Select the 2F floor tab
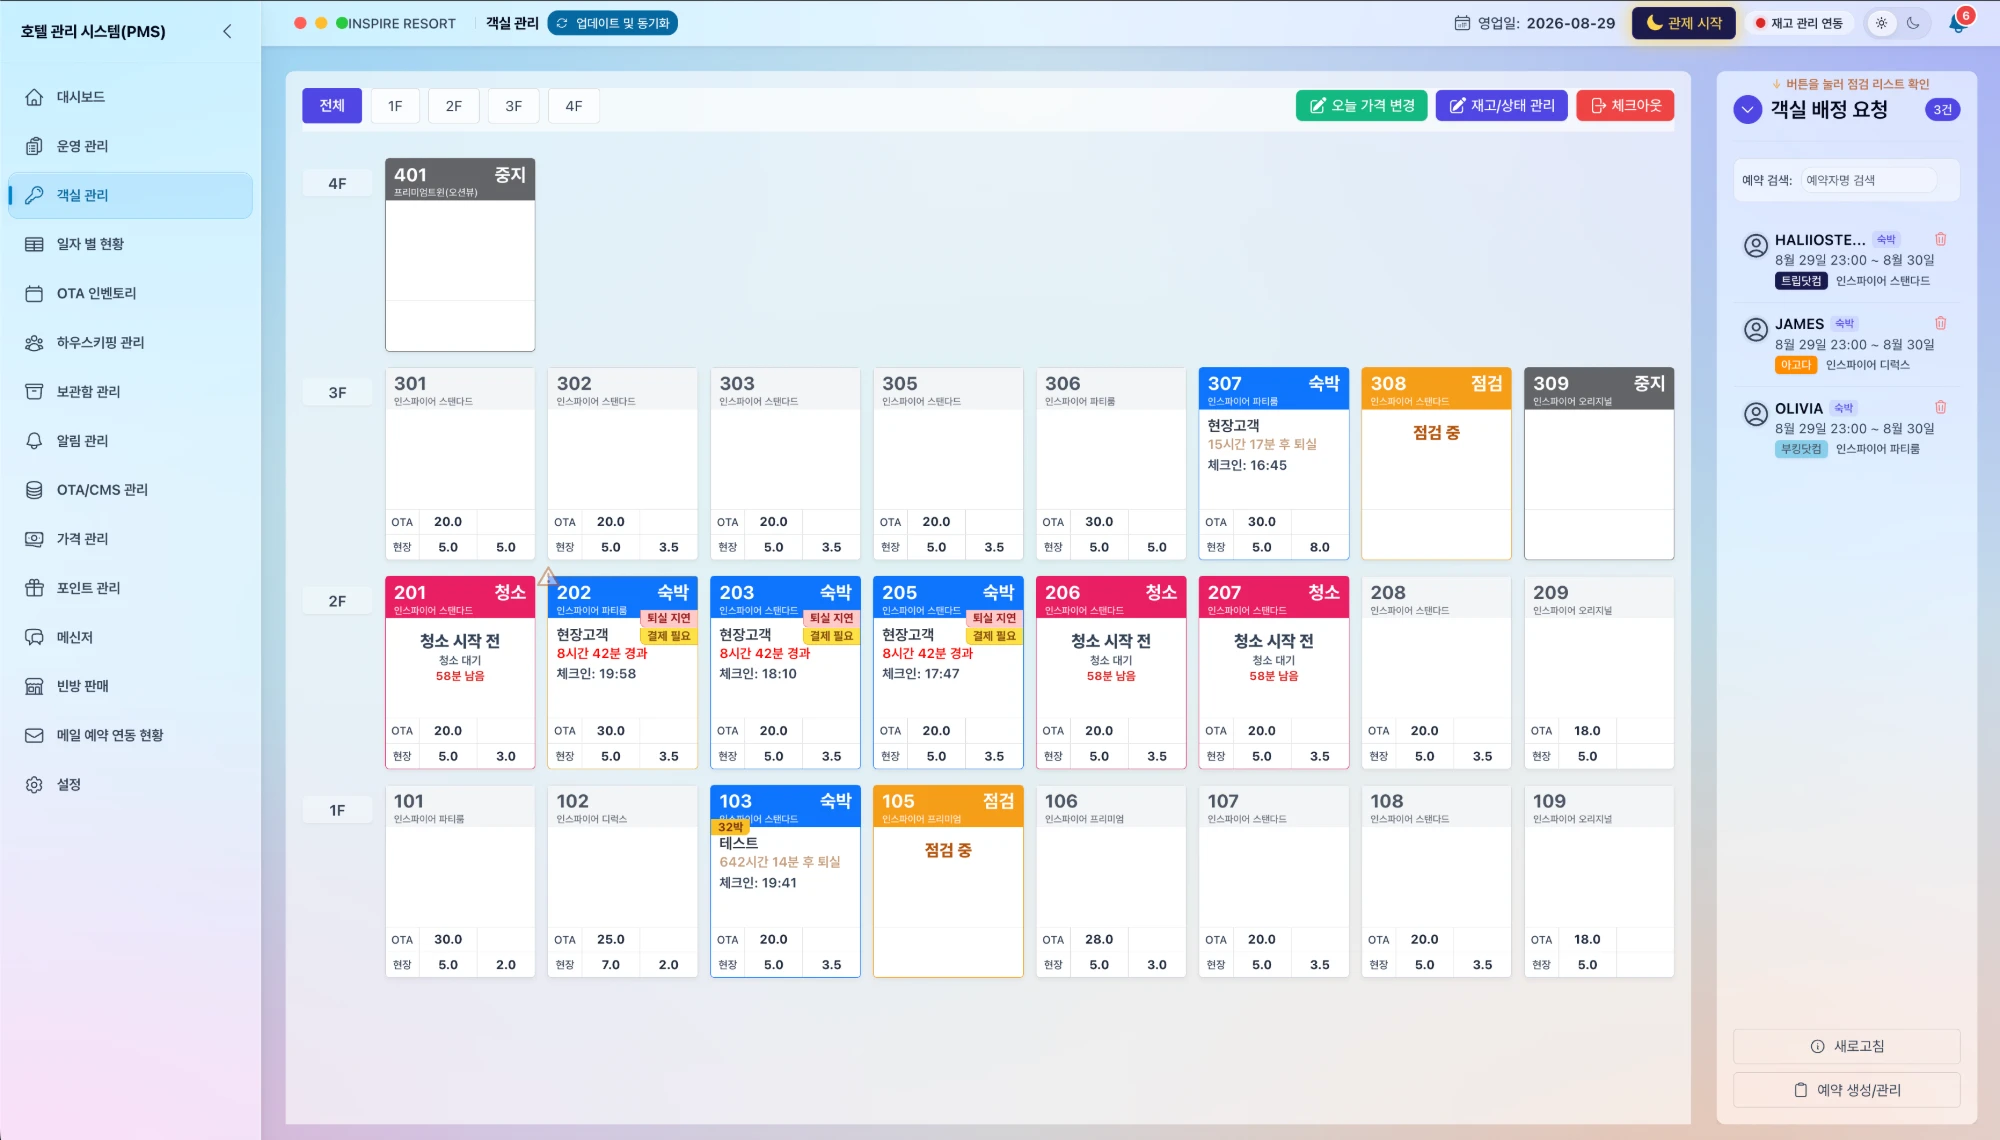2000x1140 pixels. click(454, 105)
